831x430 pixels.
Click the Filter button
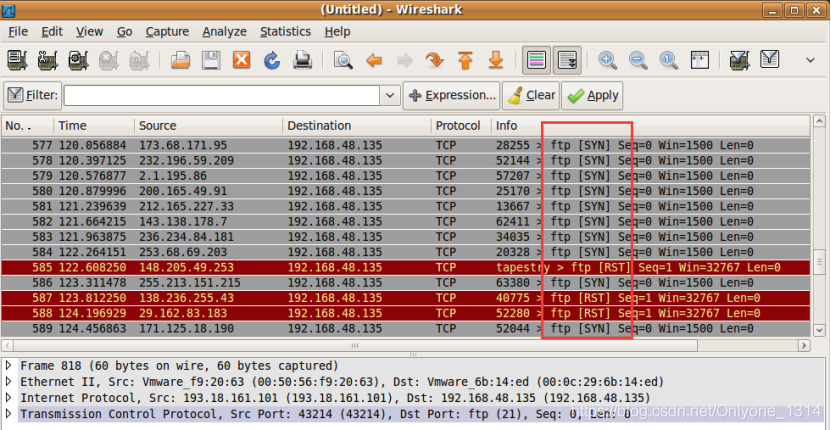click(x=33, y=95)
